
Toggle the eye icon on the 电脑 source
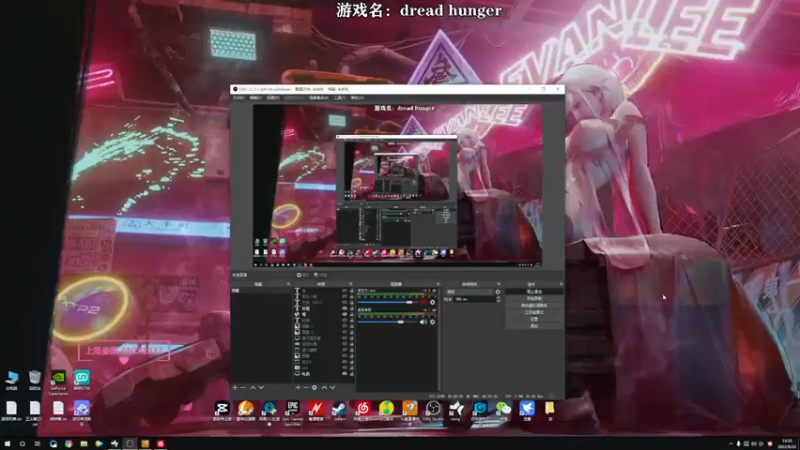point(345,374)
